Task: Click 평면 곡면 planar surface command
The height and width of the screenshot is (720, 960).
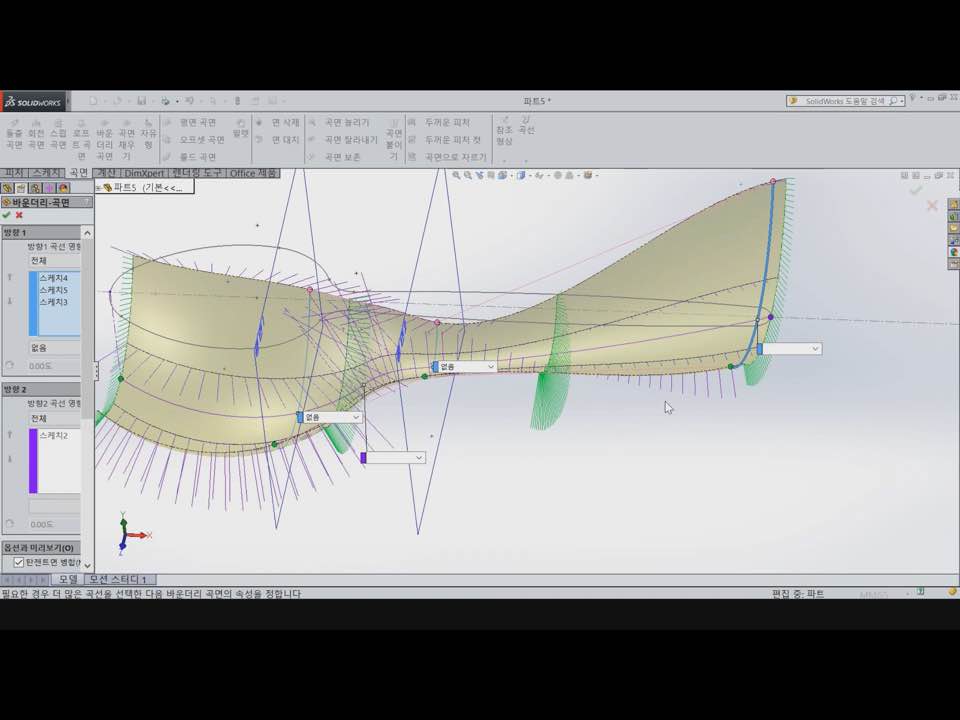Action: [195, 122]
